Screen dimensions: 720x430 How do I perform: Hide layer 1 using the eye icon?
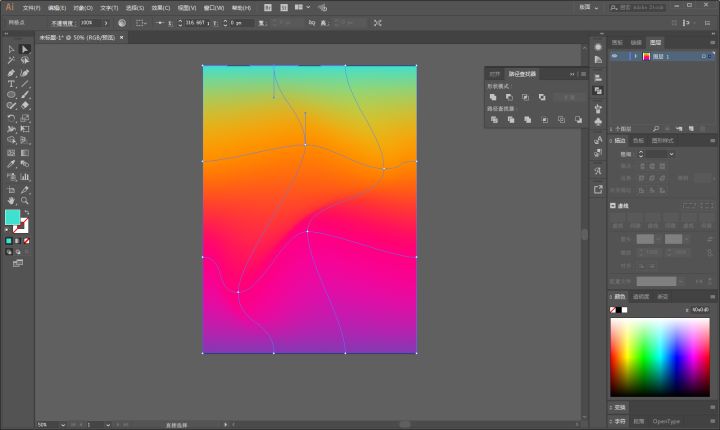tap(614, 57)
